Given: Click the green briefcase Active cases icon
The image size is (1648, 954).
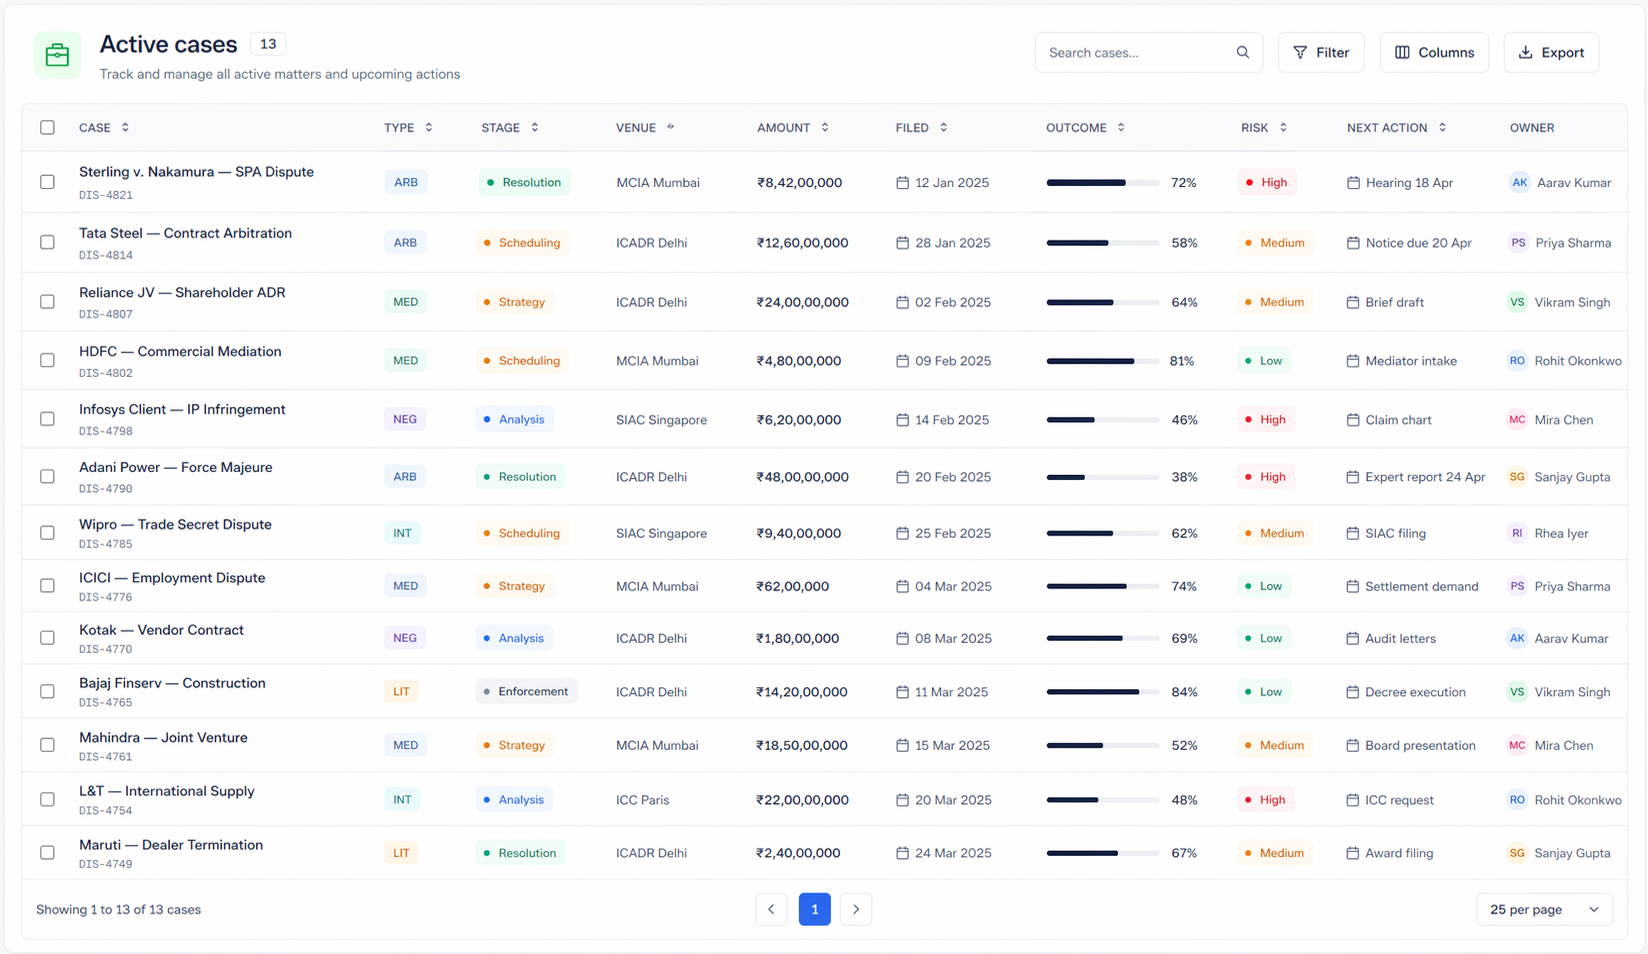Looking at the screenshot, I should click(57, 55).
